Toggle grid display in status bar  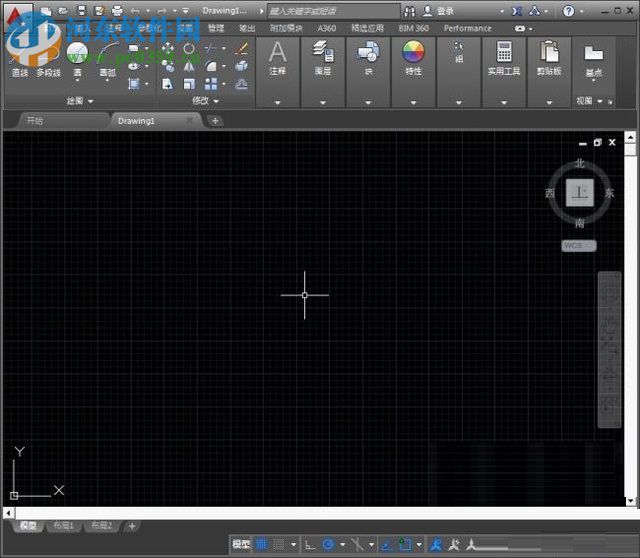261,545
